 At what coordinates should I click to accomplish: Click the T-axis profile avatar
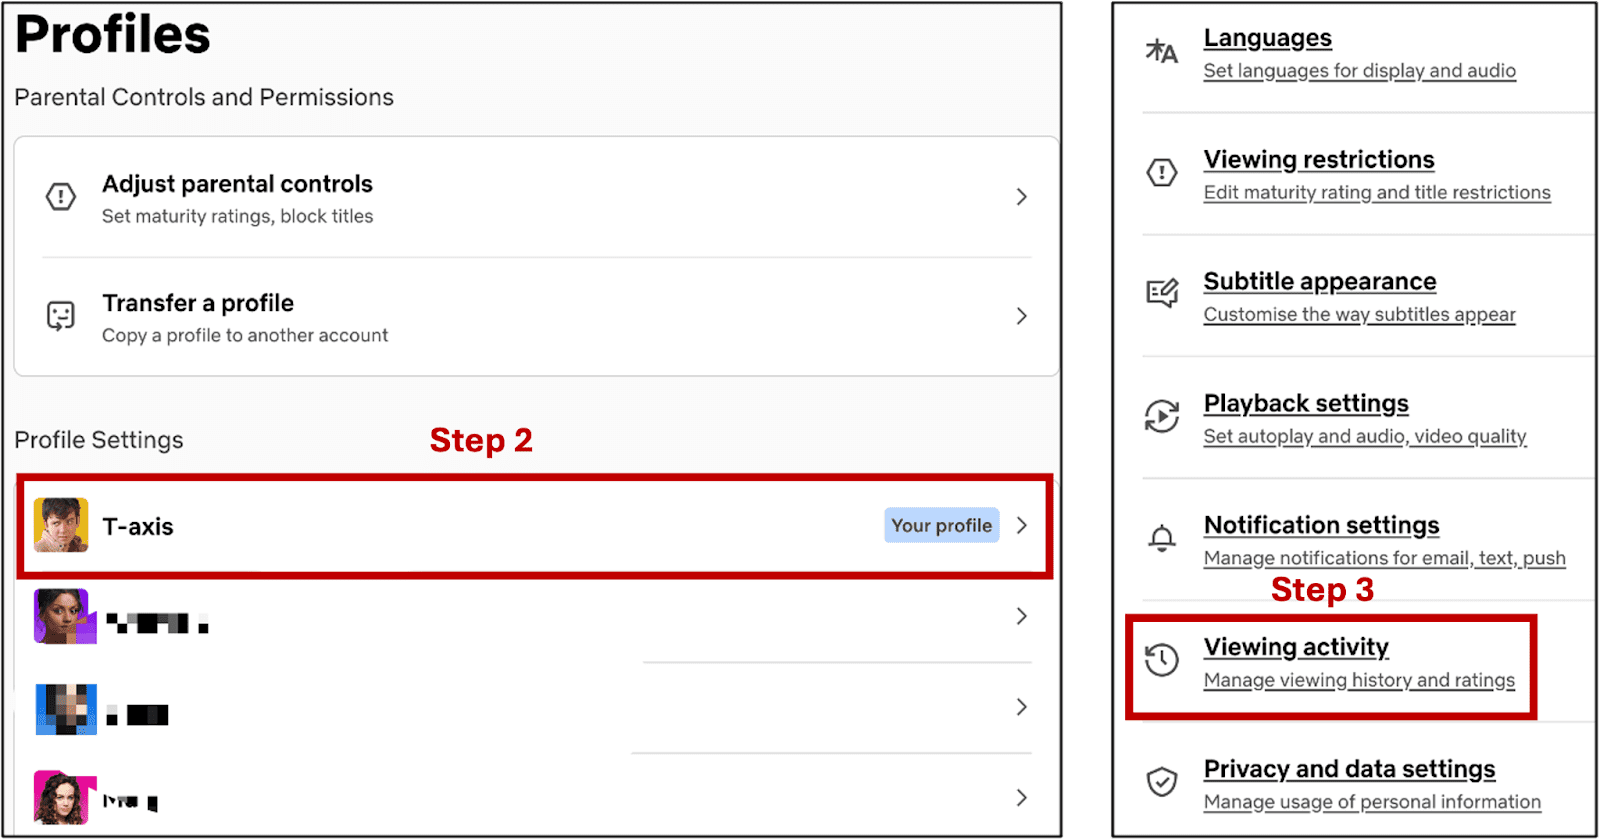(61, 526)
